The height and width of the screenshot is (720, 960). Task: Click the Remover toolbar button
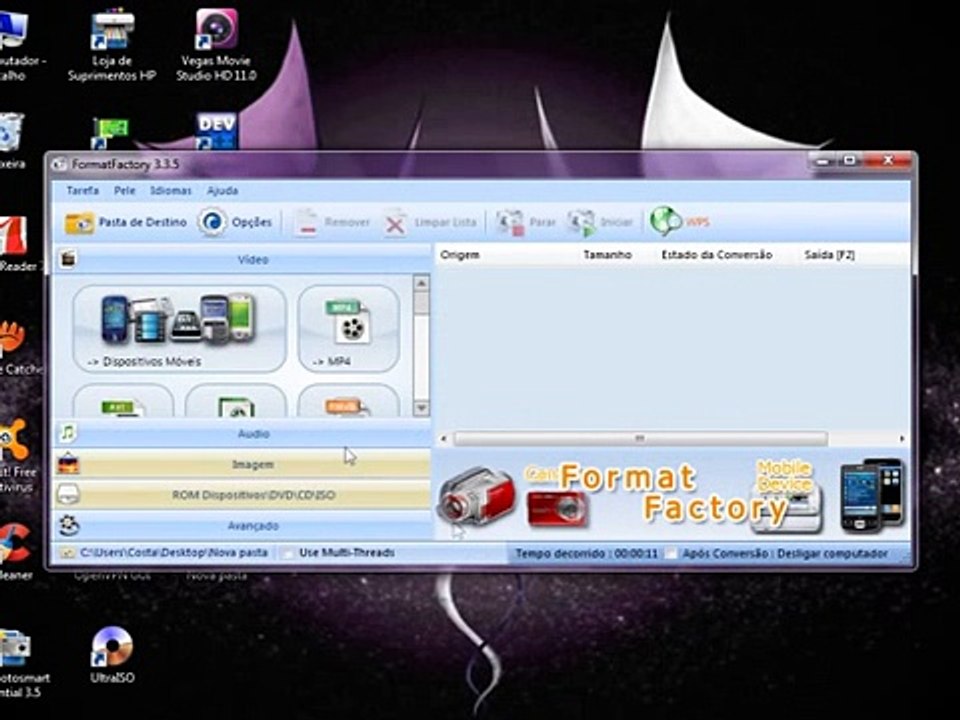point(331,222)
